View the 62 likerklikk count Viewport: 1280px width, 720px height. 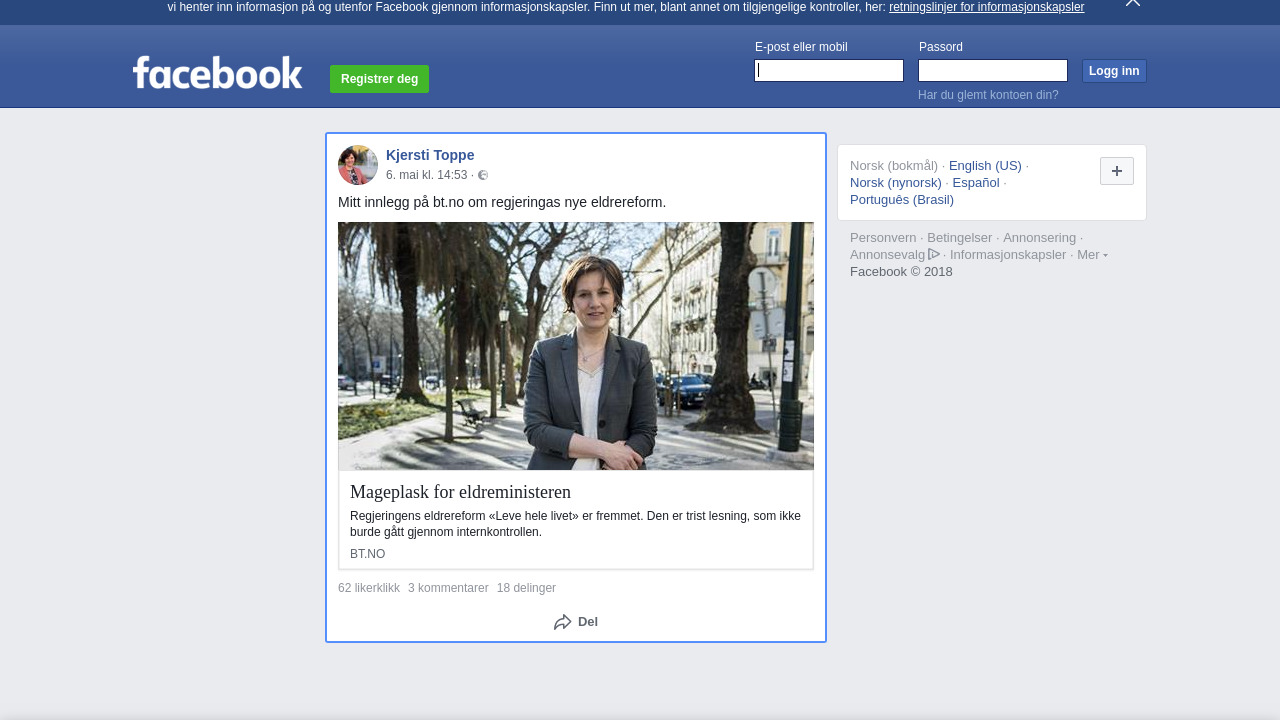369,588
